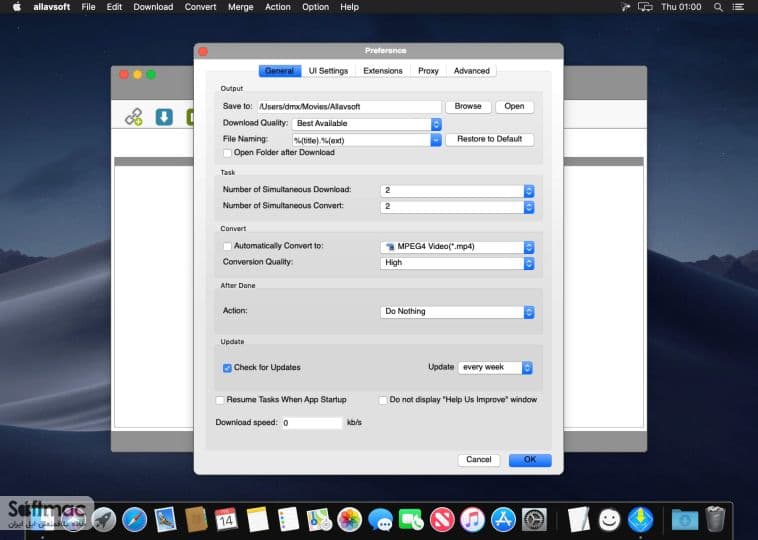Viewport: 758px width, 540px height.
Task: Open Maps icon in the Dock
Action: click(x=319, y=520)
